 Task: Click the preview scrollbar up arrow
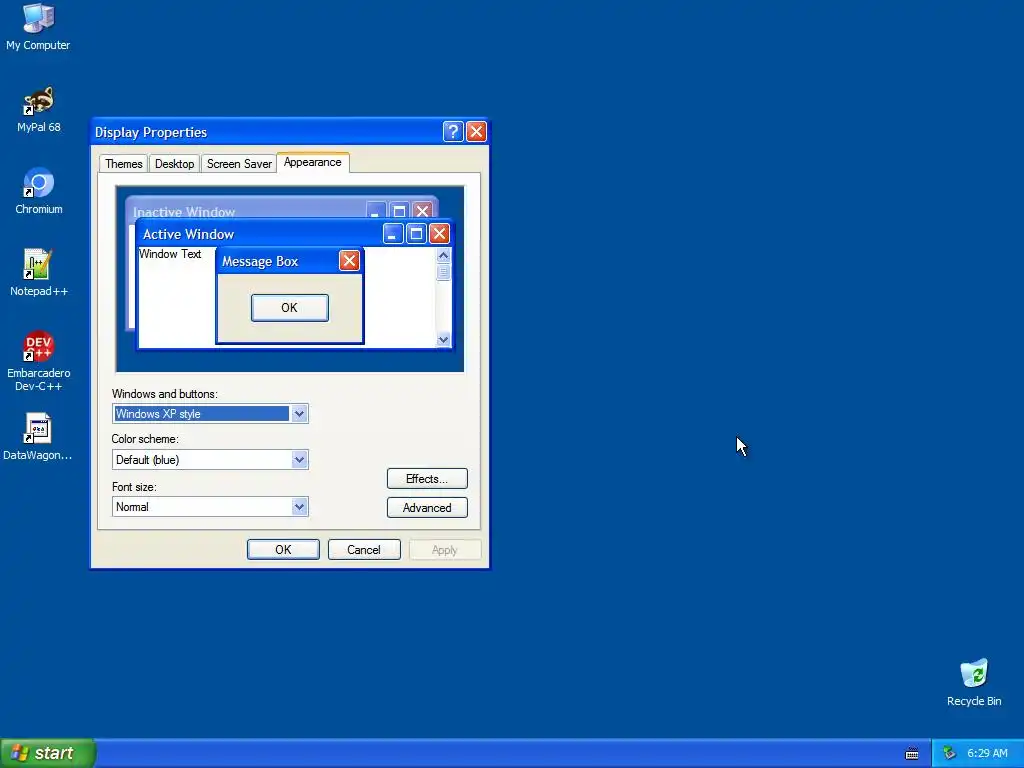443,255
